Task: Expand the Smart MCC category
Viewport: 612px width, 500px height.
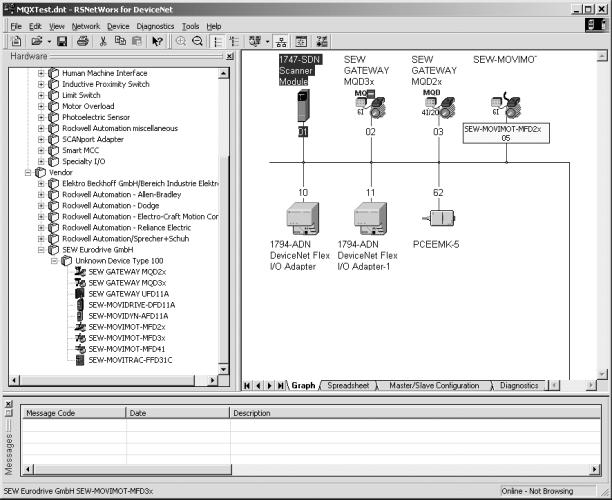Action: tap(41, 150)
